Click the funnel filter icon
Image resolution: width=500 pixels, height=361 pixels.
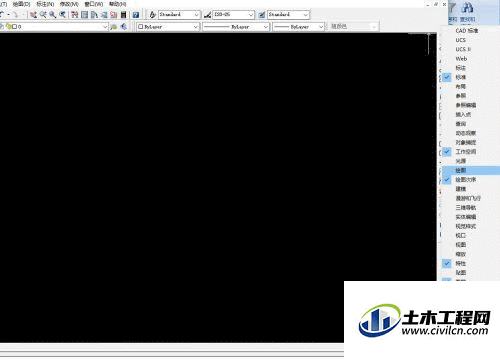(x=452, y=8)
